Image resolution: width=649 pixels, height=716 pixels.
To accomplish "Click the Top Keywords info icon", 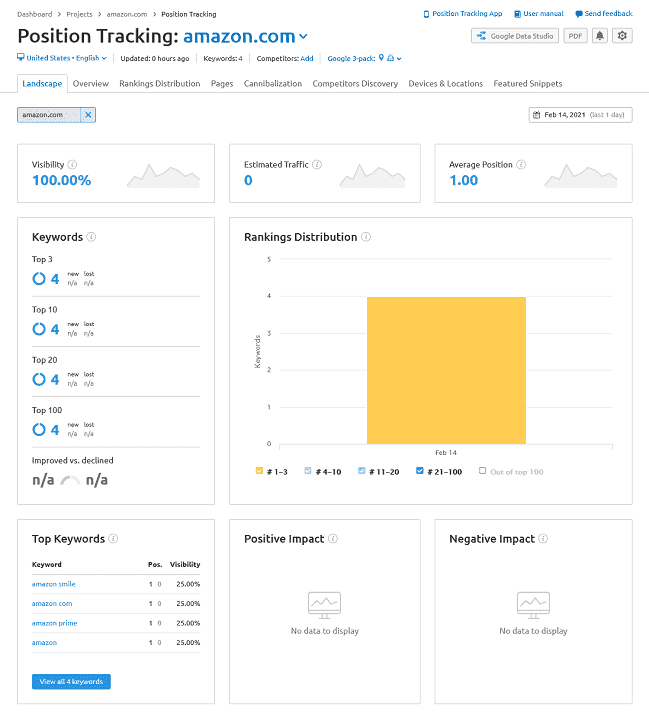I will (x=113, y=538).
